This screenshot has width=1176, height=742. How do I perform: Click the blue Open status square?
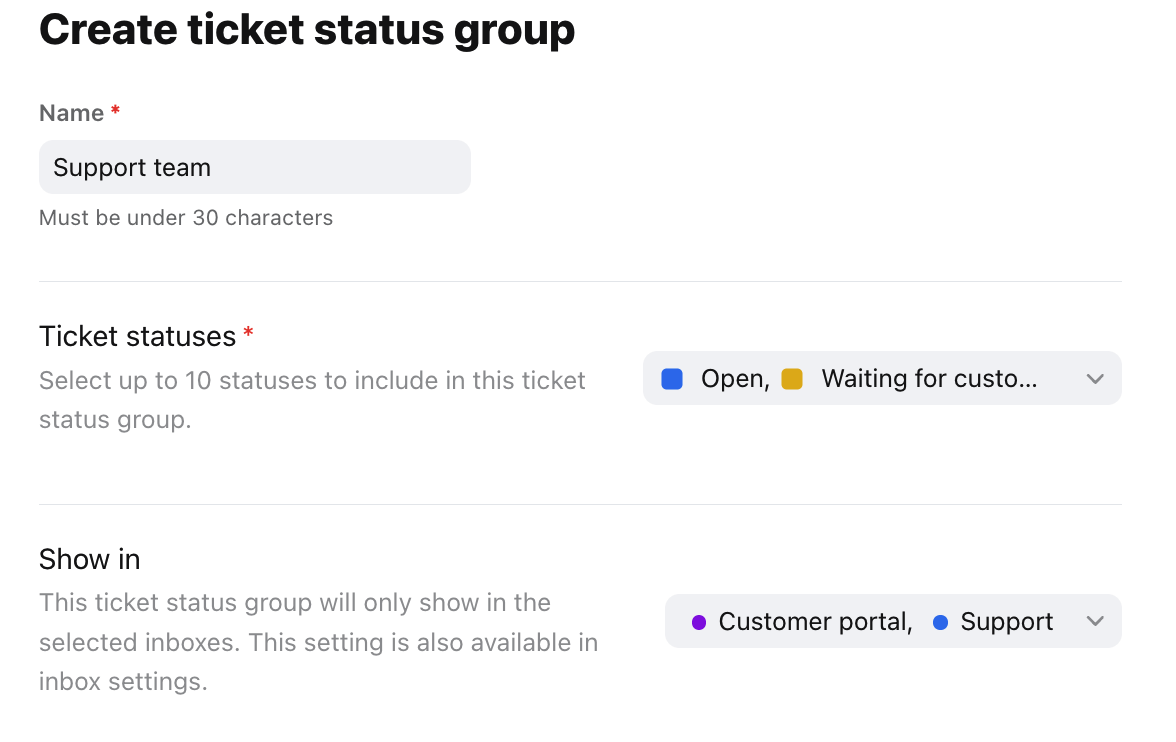coord(672,379)
